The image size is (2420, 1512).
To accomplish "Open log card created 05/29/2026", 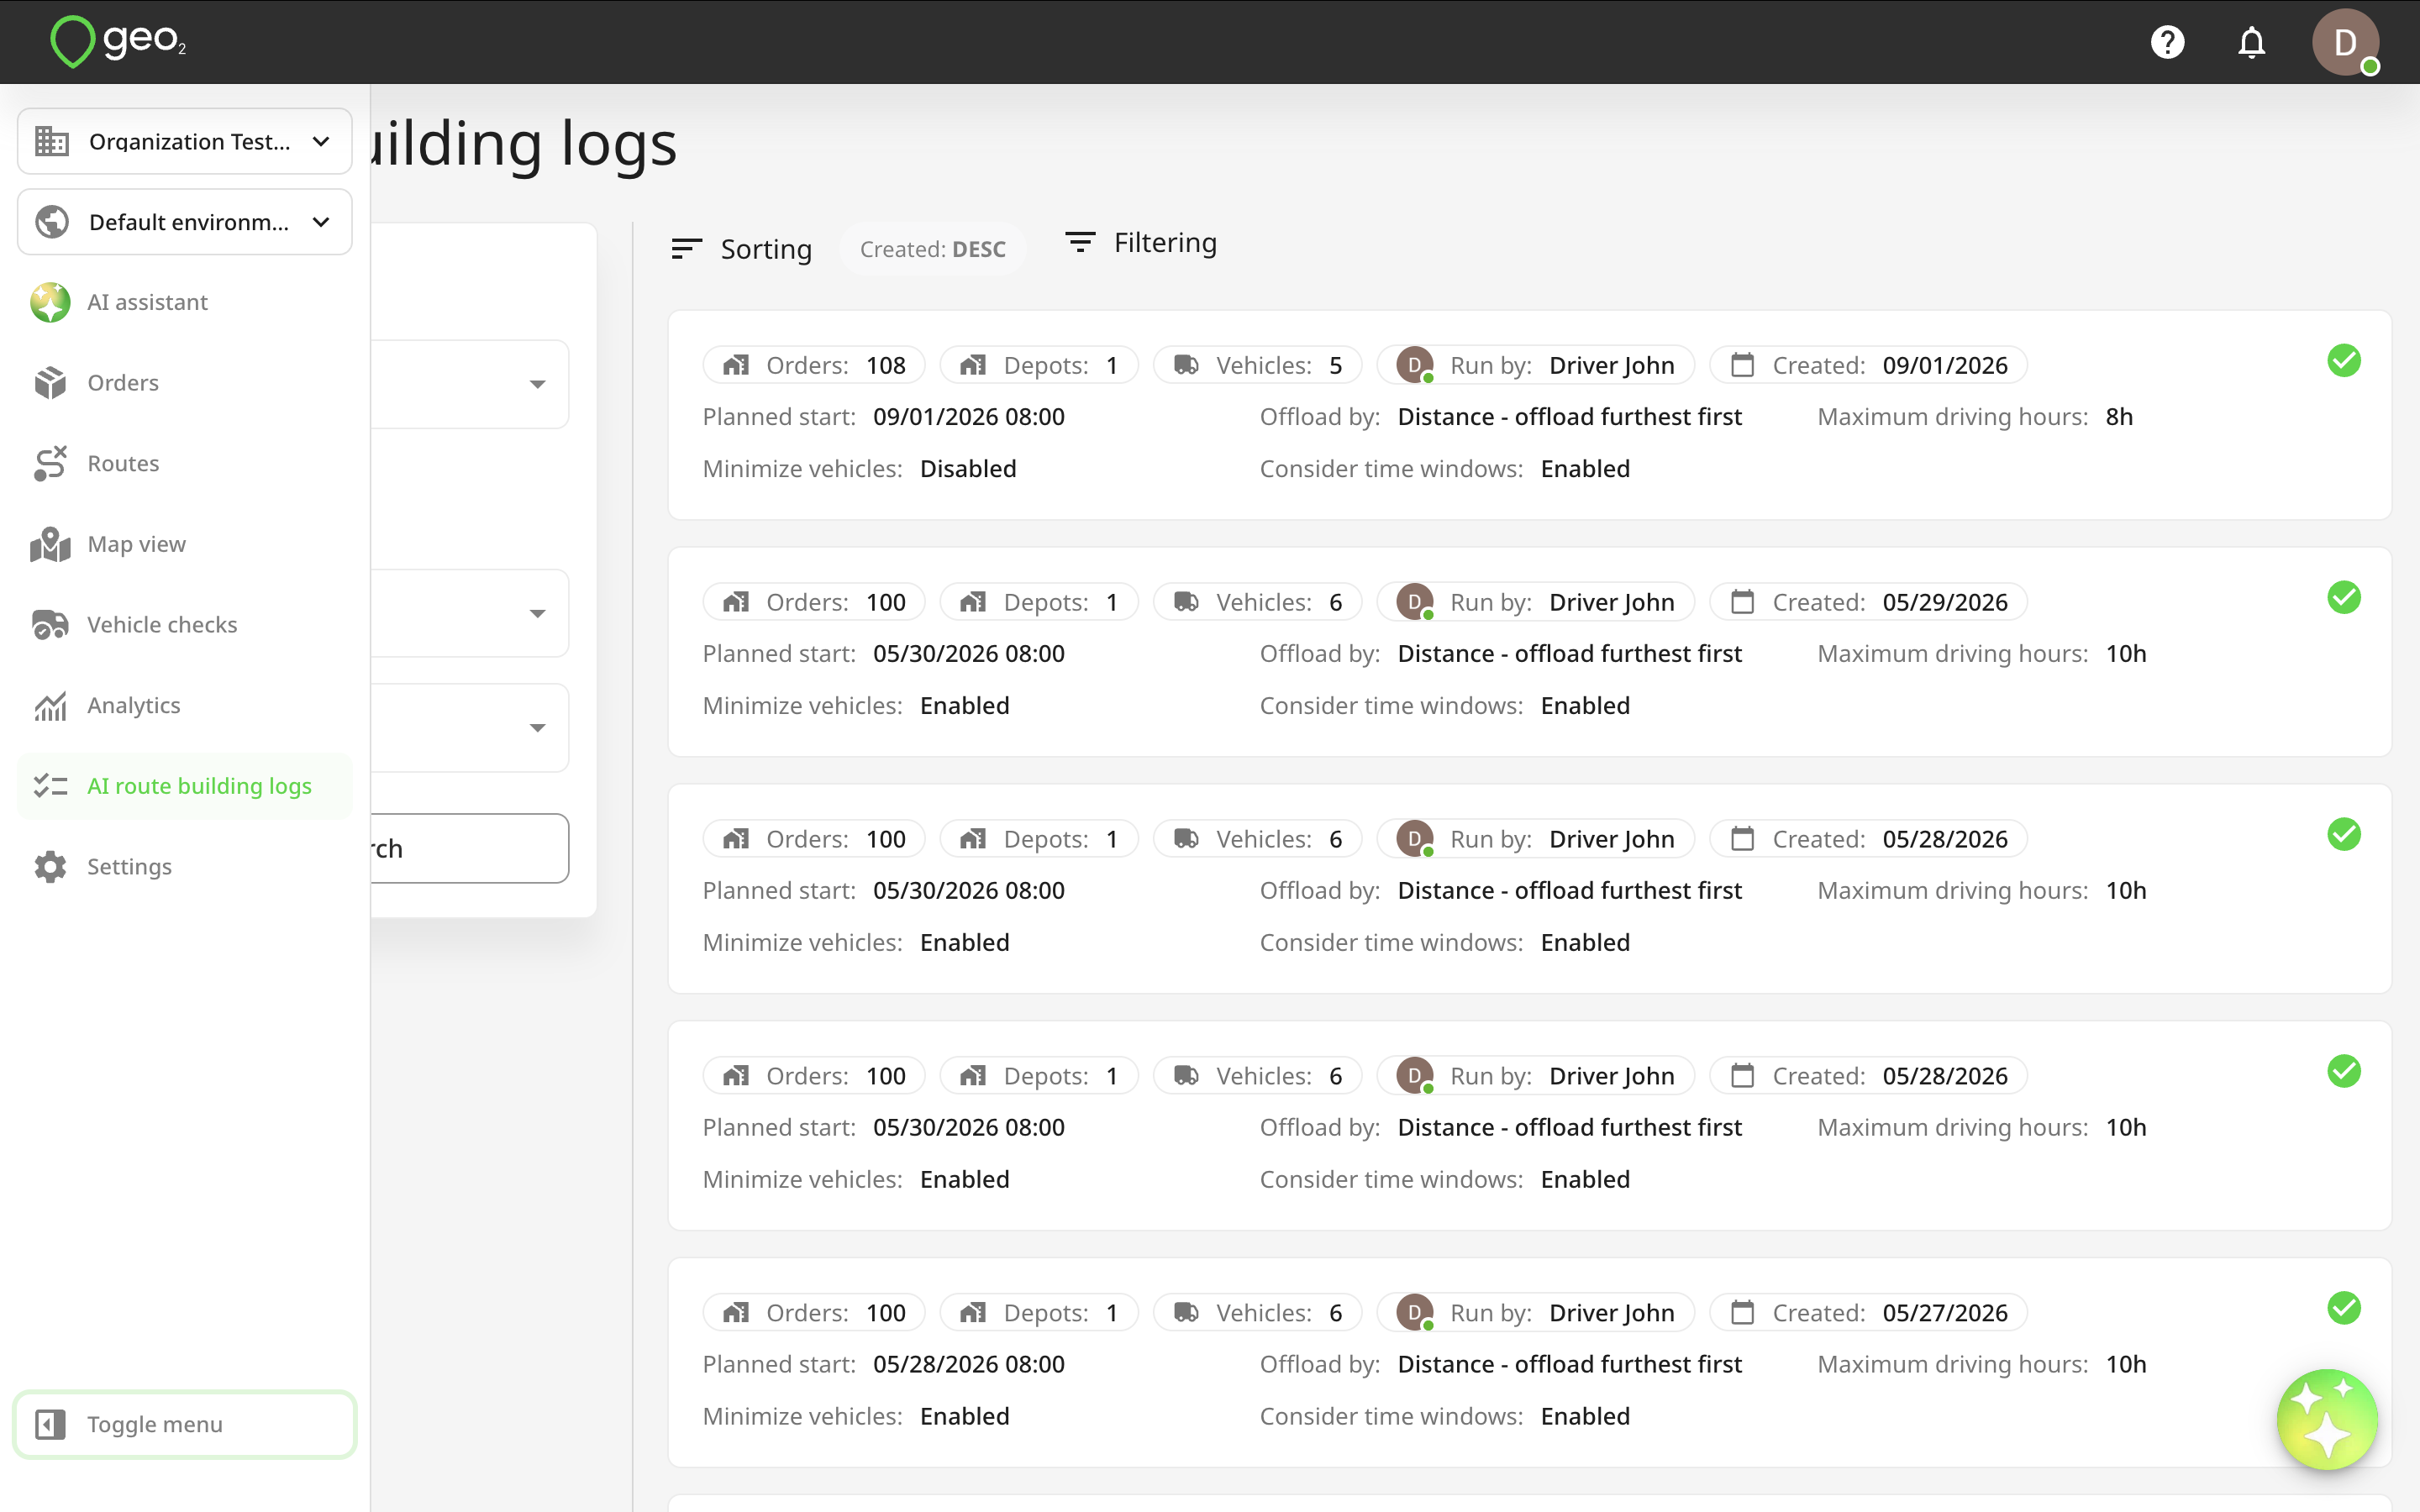I will (1529, 652).
